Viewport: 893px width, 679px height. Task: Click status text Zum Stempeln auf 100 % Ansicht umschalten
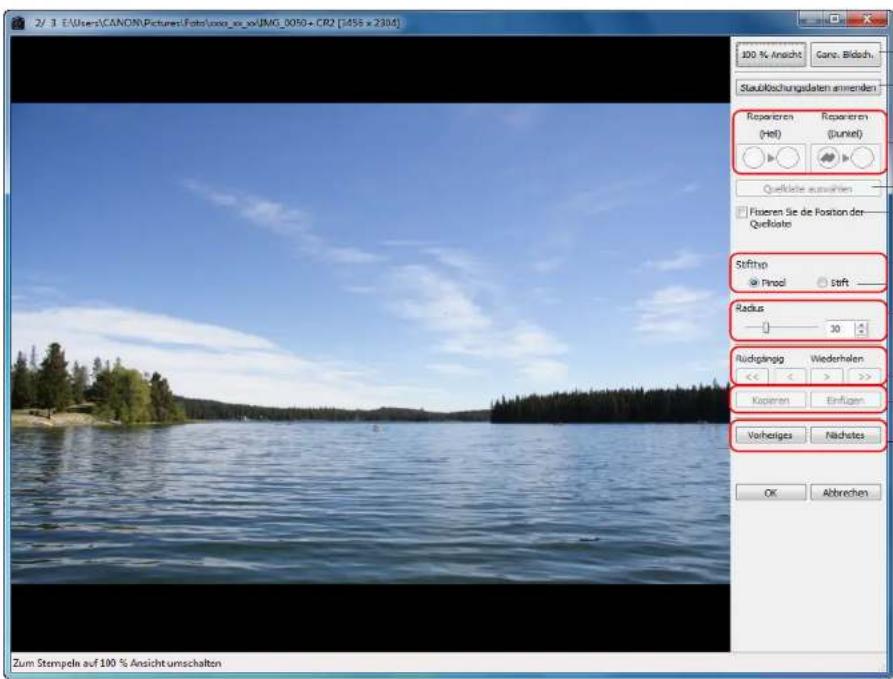coord(117,663)
